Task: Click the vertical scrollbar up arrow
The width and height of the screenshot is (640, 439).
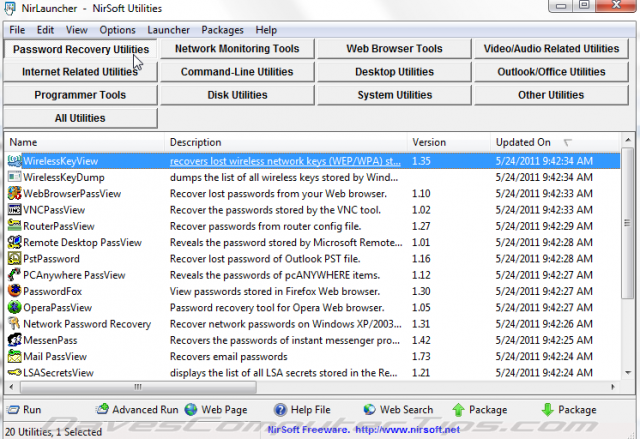Action: 628,140
